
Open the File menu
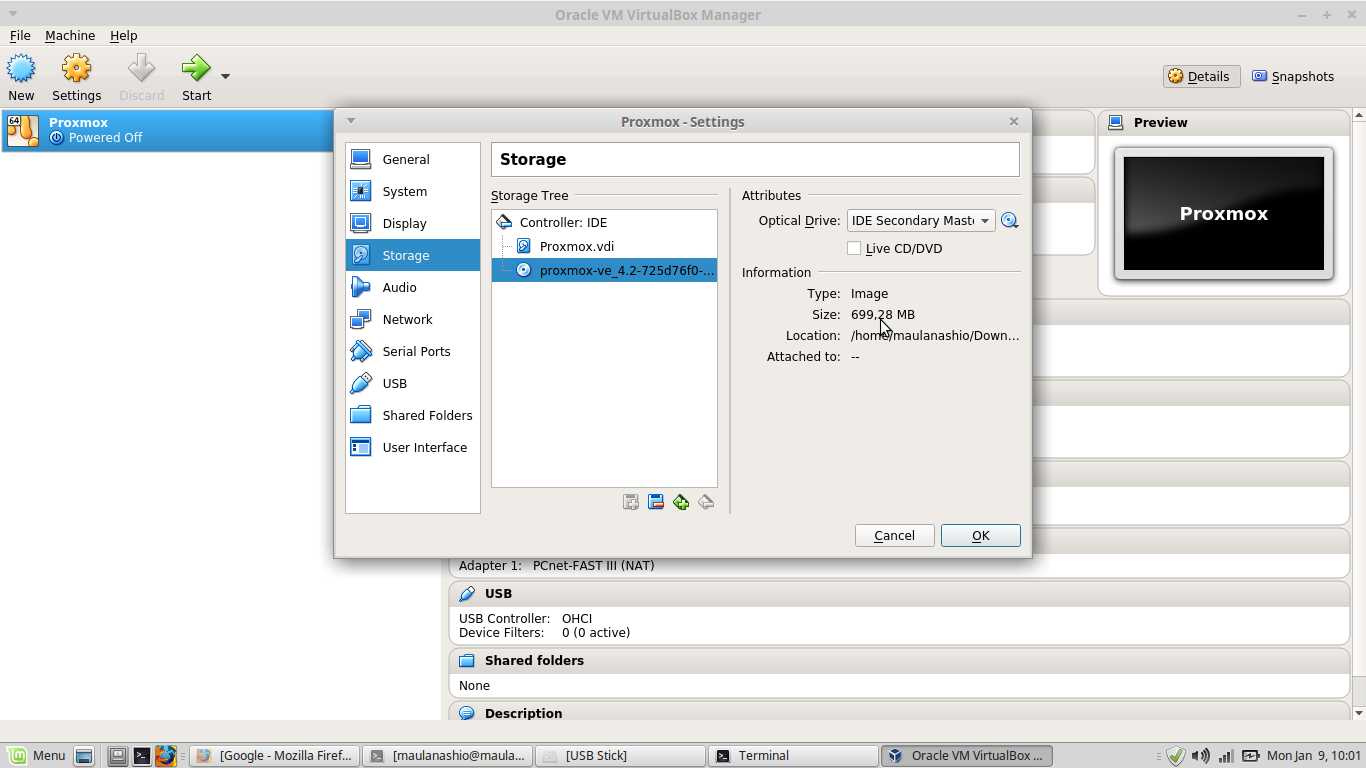20,35
